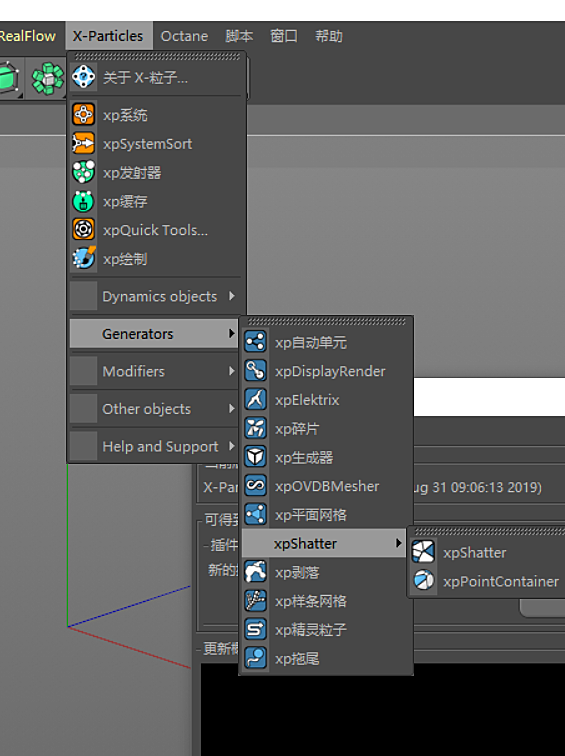Choose the xp精灵粒子 sprite icon

[x=255, y=629]
